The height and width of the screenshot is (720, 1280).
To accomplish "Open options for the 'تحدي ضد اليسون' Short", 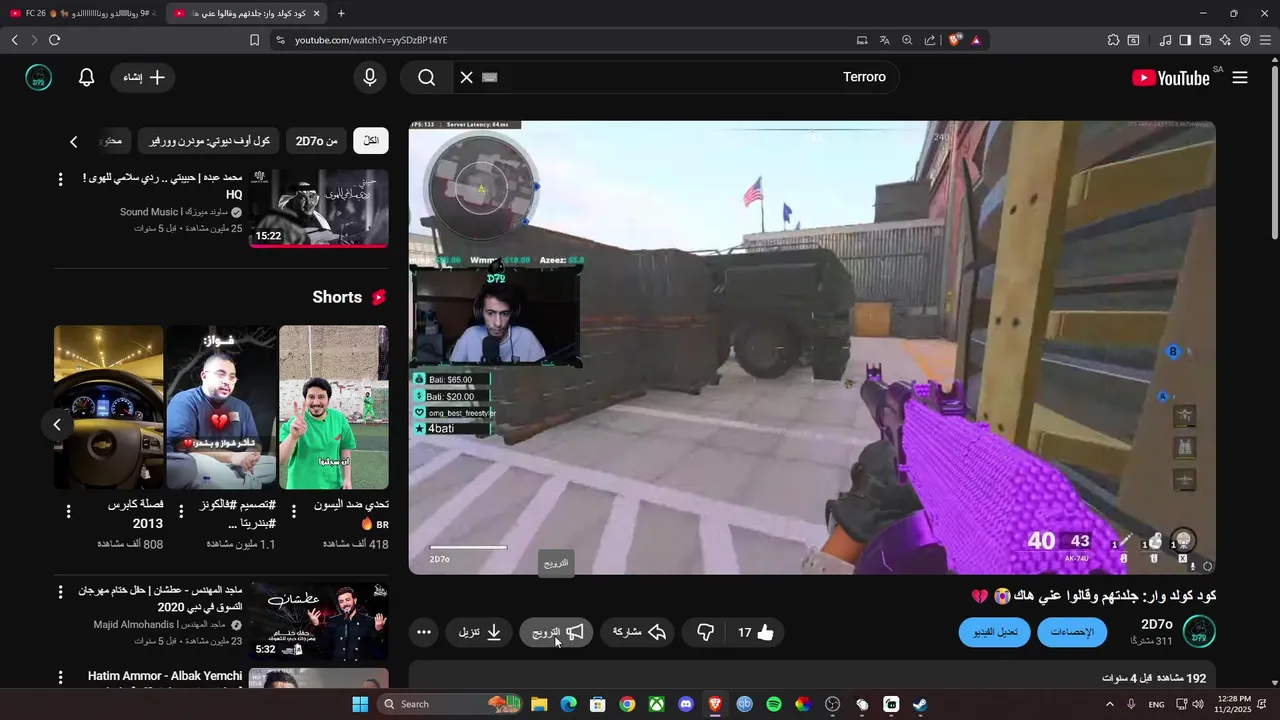I will click(294, 511).
